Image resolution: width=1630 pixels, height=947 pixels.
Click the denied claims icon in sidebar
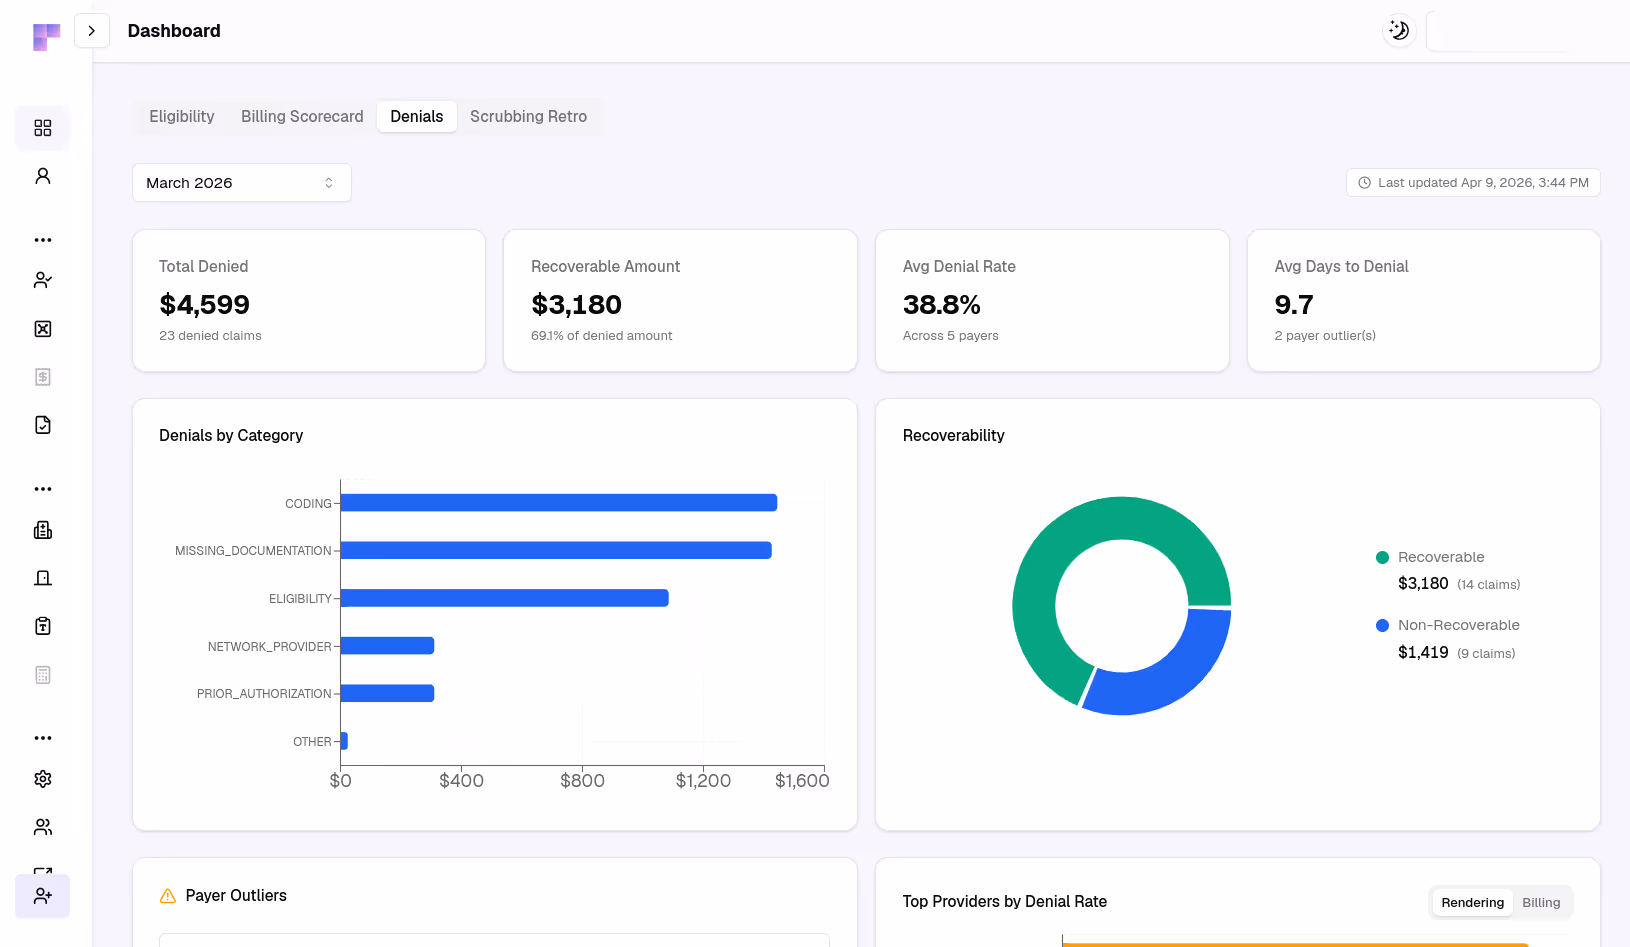[x=42, y=328]
